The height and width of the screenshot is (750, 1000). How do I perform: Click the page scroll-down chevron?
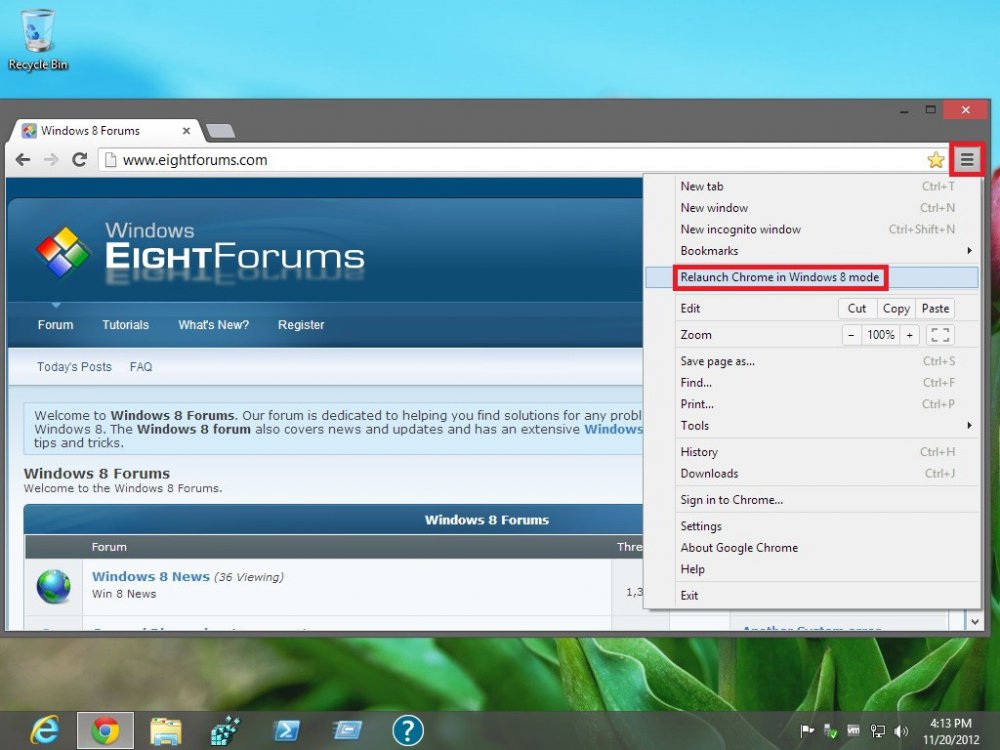(x=974, y=621)
